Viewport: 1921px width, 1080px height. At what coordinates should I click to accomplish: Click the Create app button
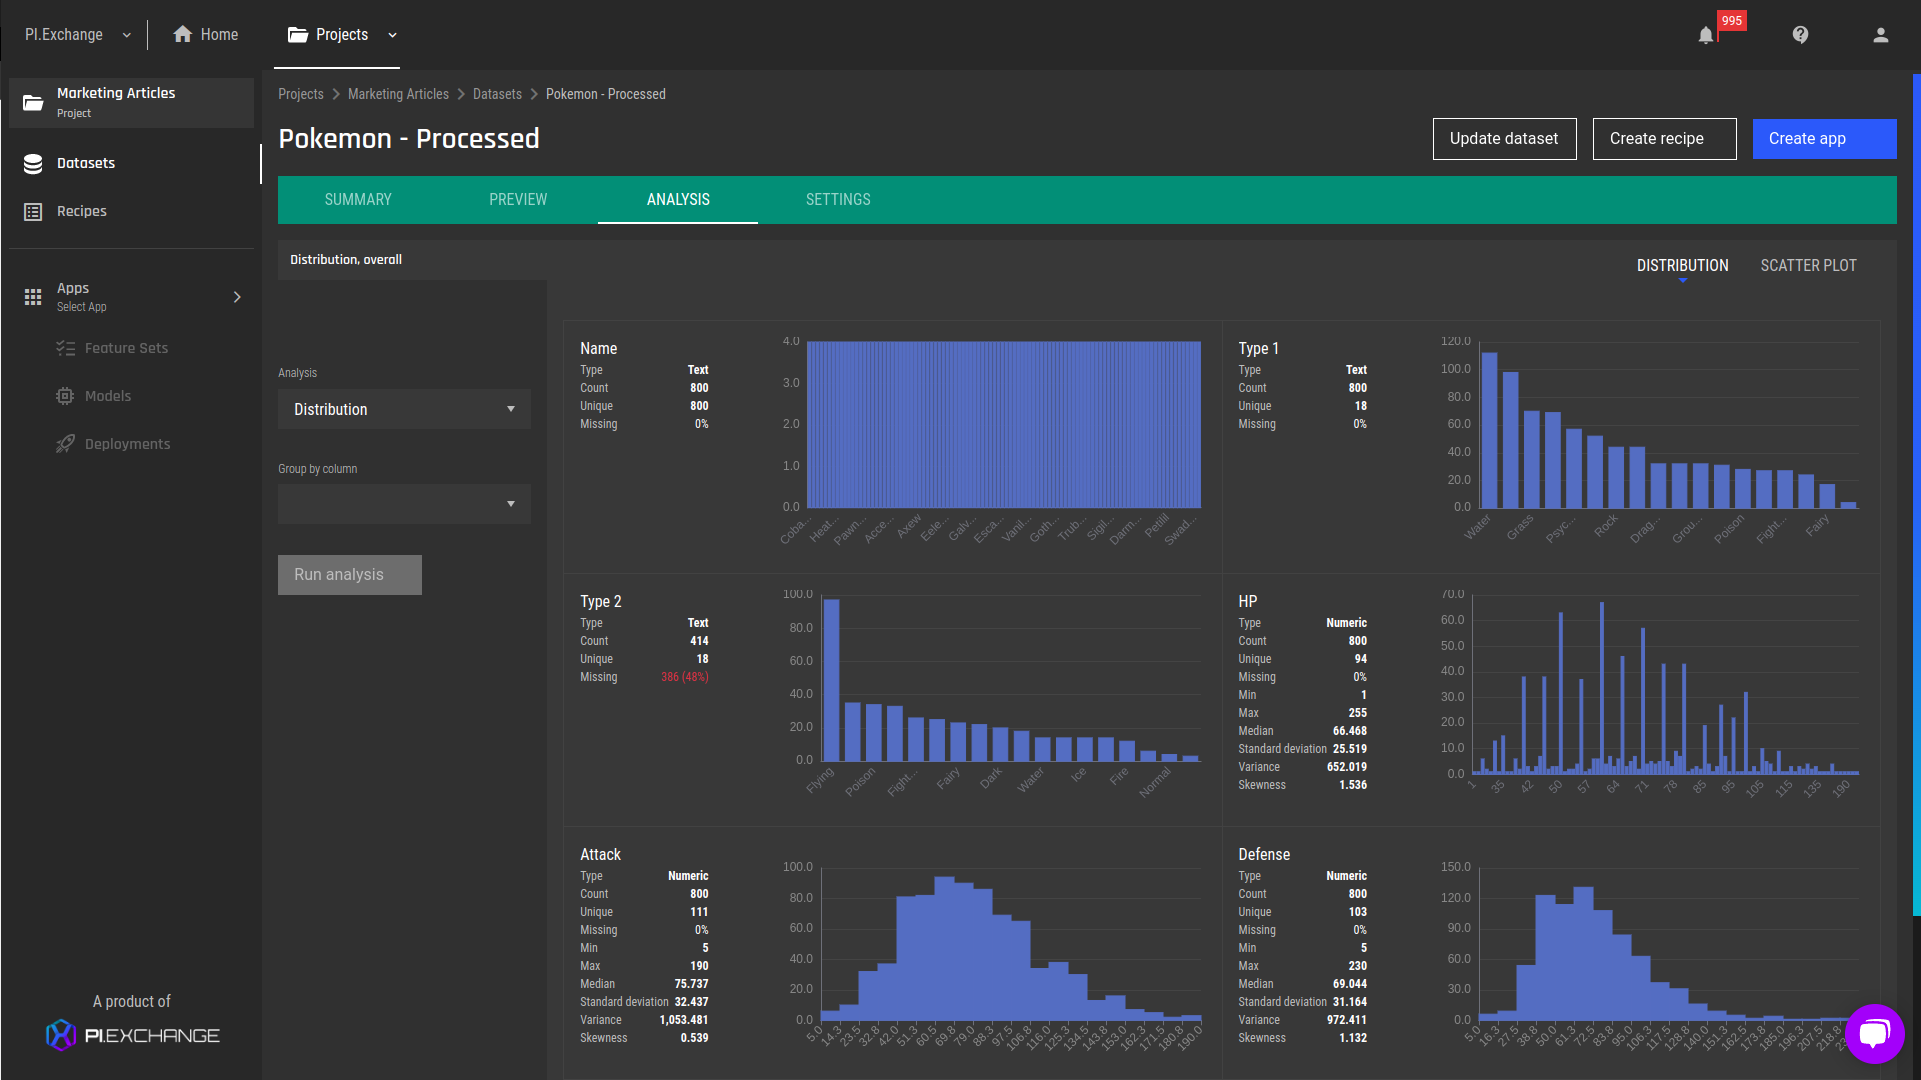point(1824,139)
